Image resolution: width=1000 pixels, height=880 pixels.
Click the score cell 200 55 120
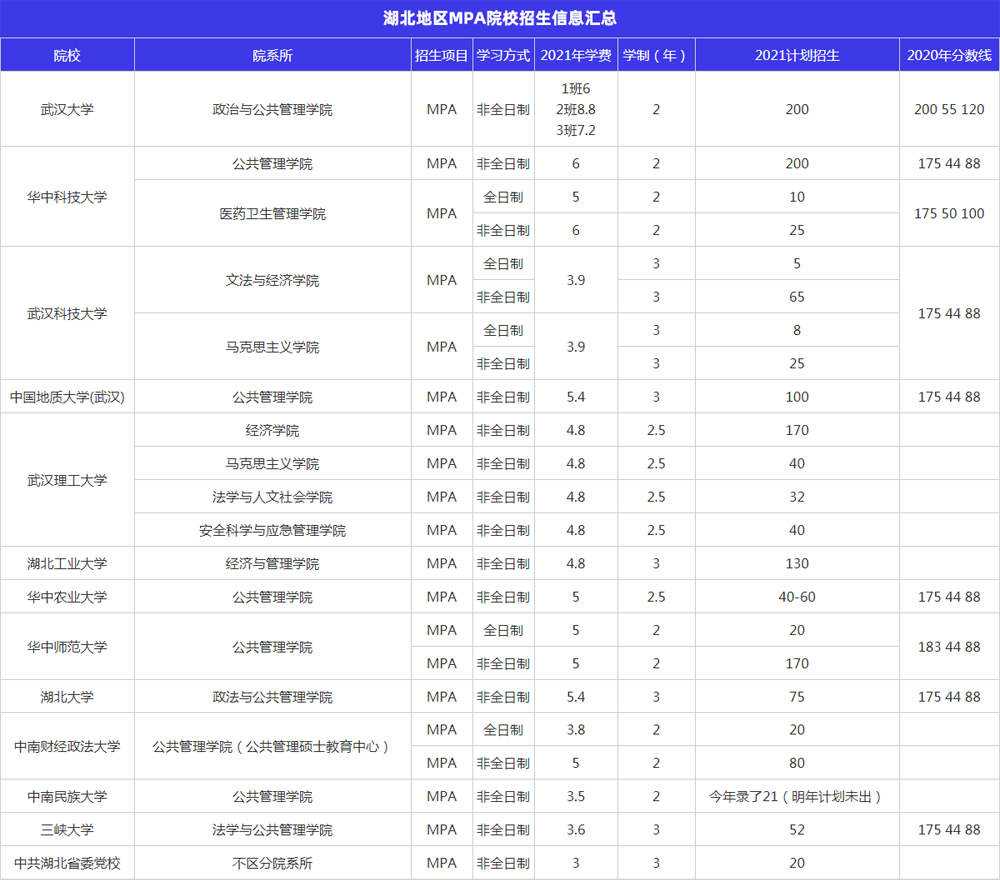point(949,109)
